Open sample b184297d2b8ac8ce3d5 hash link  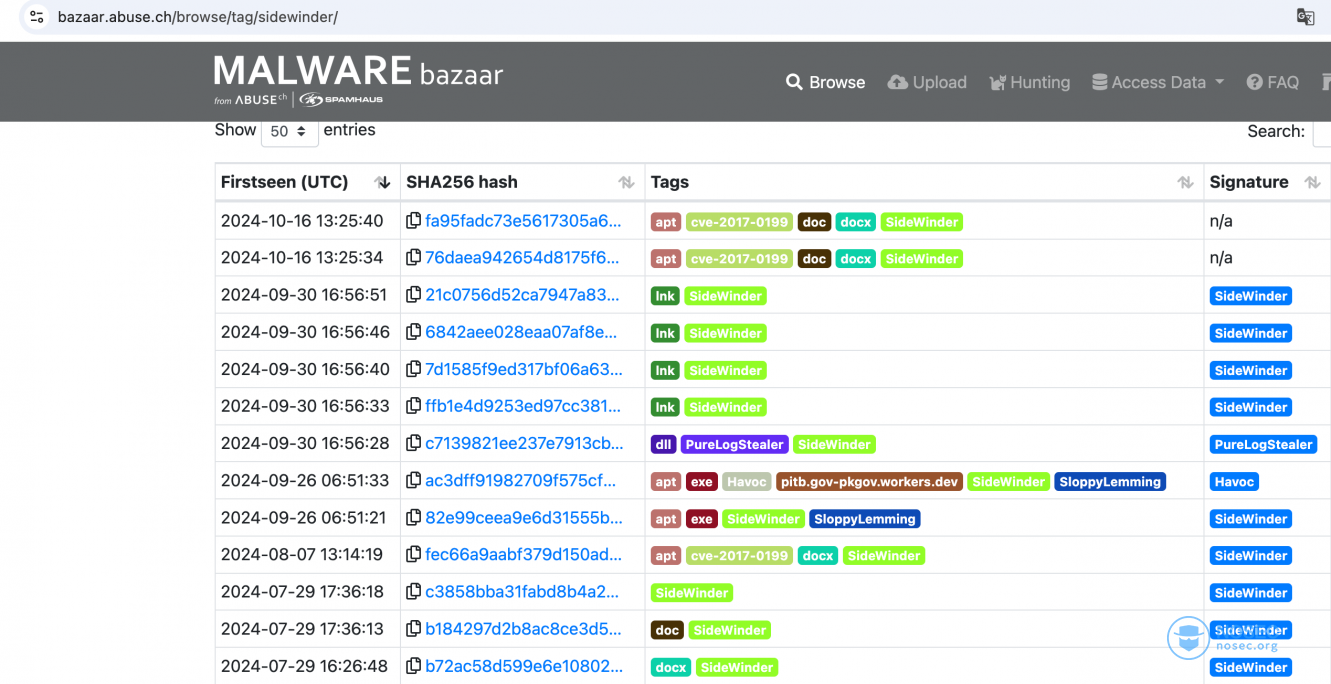point(523,629)
